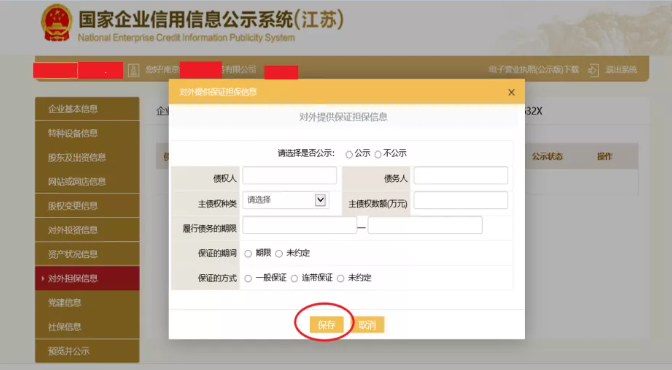Click the 债务人 input field
This screenshot has width=672, height=370.
tap(461, 175)
